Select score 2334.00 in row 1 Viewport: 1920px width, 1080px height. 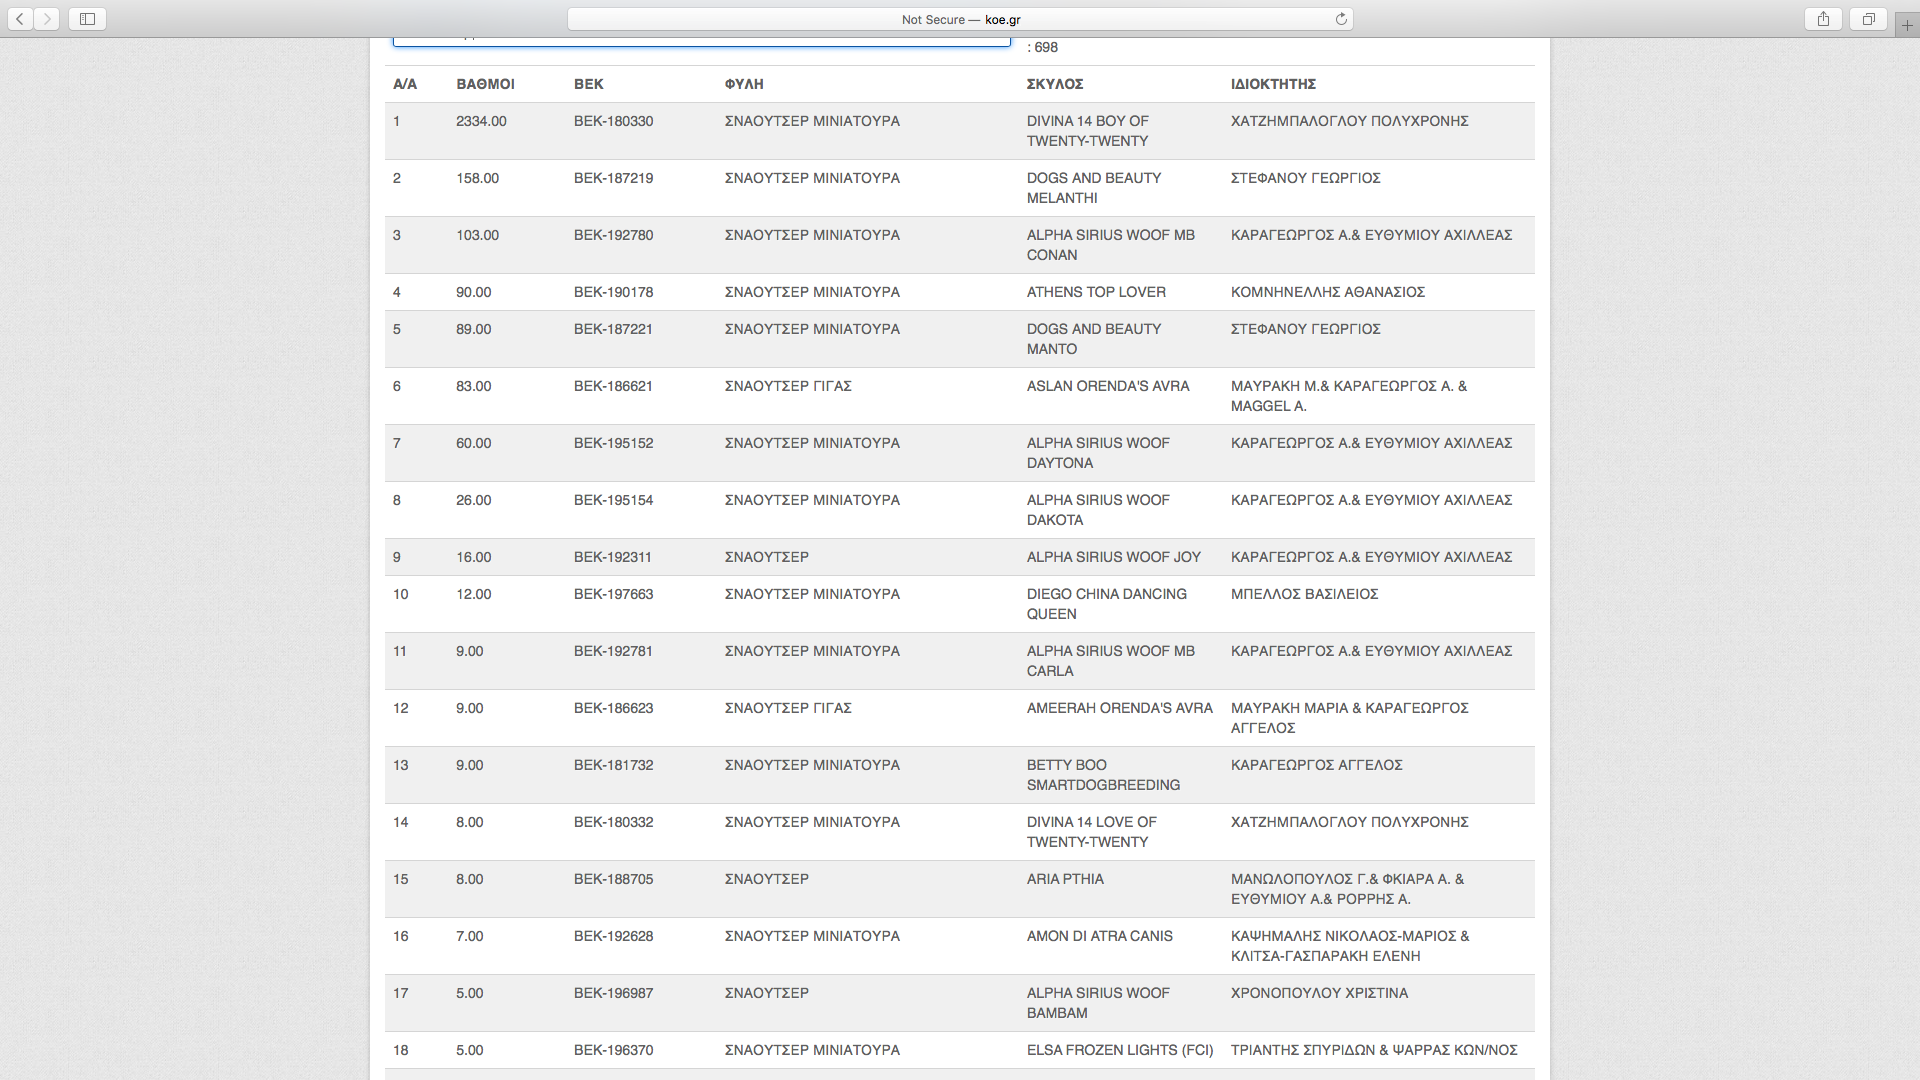click(x=481, y=121)
